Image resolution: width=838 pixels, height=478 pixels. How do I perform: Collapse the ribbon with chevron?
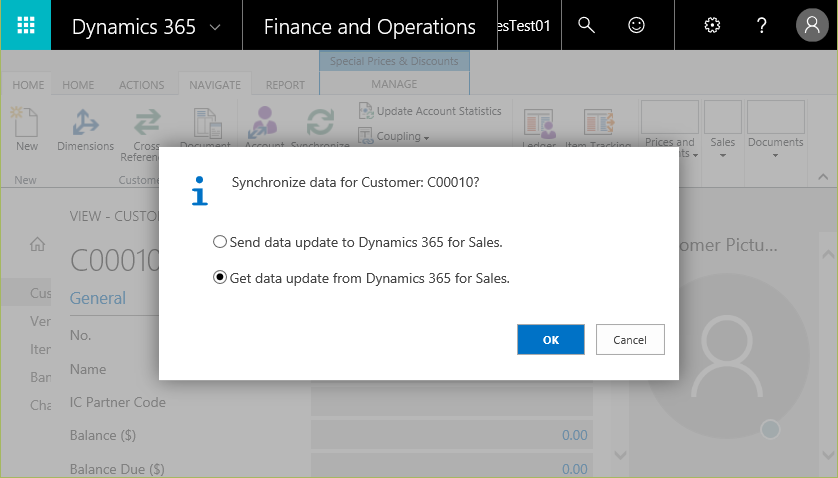(823, 177)
